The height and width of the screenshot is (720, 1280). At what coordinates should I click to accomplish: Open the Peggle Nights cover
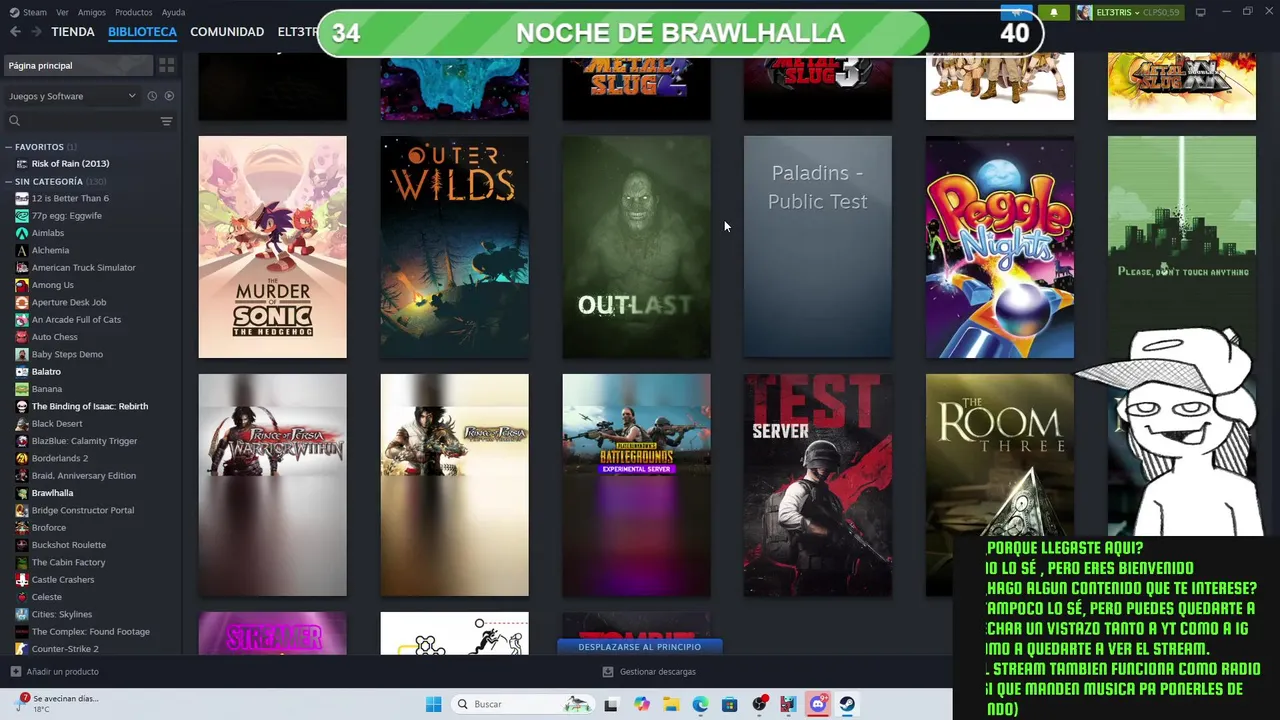tap(999, 247)
